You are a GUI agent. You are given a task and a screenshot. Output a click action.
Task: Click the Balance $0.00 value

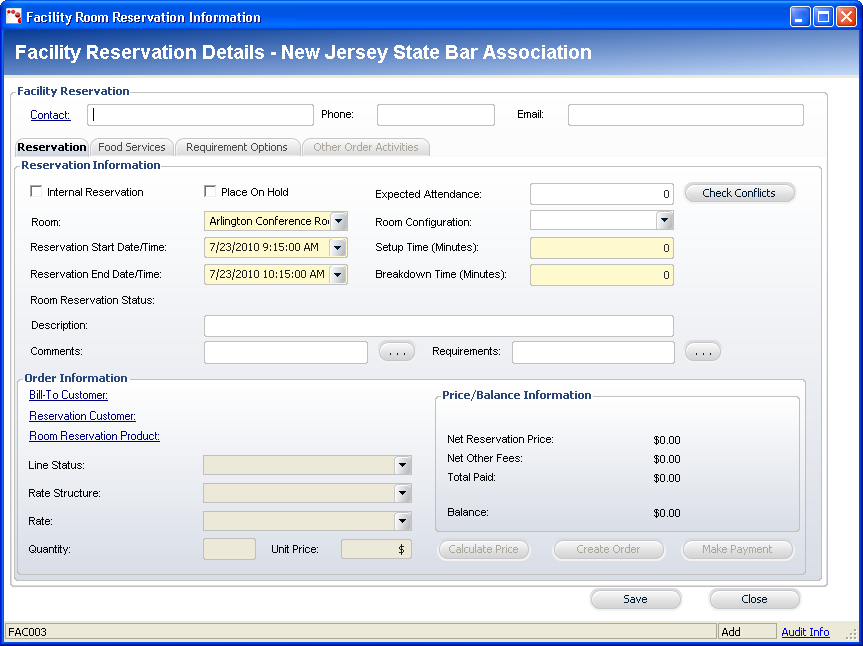667,513
